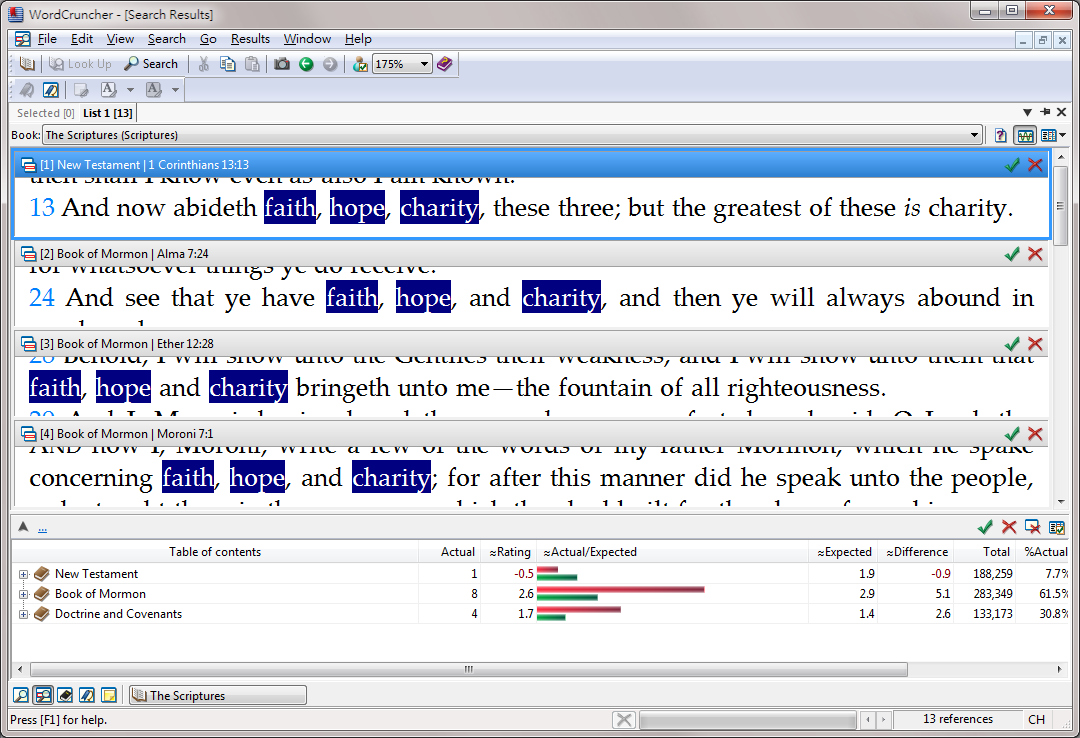Reject Ether 12:28 result with red X

pos(1035,344)
